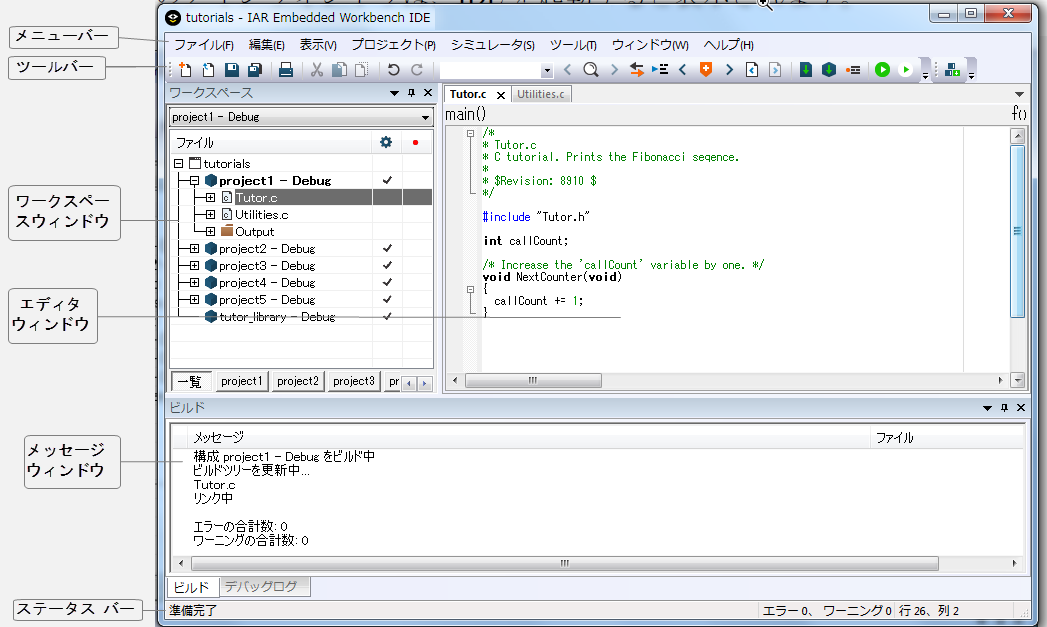Image resolution: width=1047 pixels, height=627 pixels.
Task: Click the magnifier Find icon
Action: (591, 70)
